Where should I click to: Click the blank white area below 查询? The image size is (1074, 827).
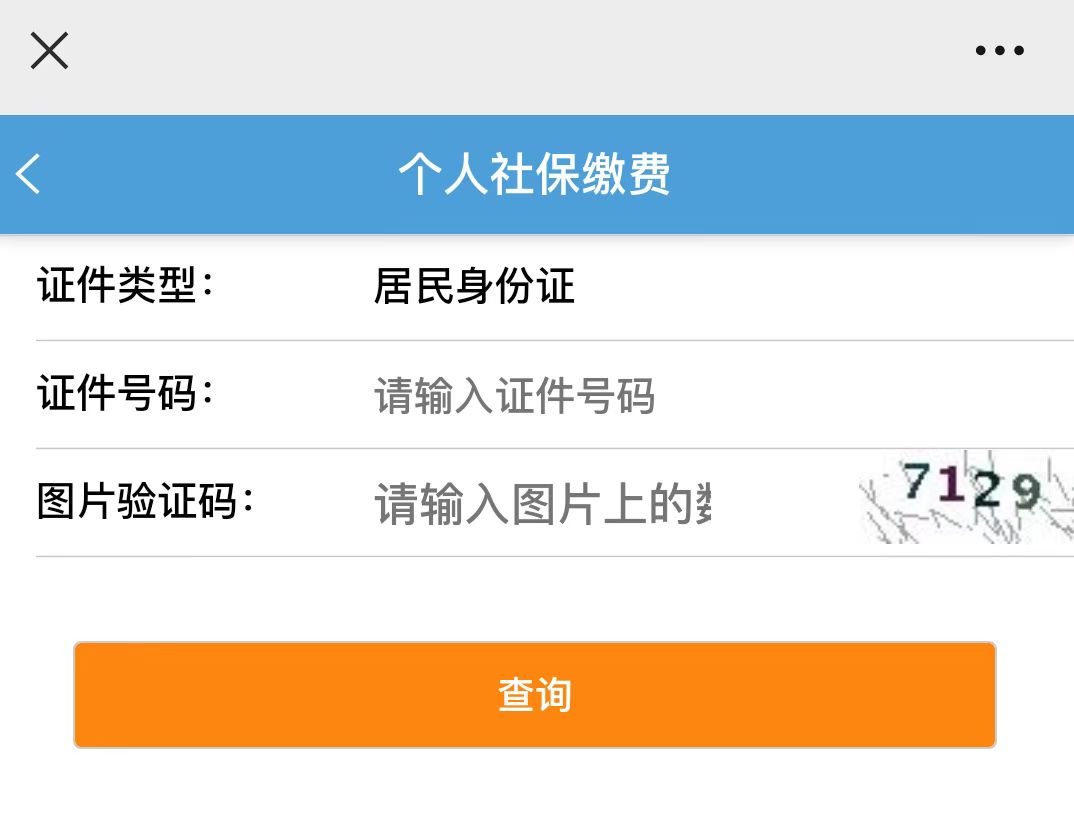(x=536, y=790)
